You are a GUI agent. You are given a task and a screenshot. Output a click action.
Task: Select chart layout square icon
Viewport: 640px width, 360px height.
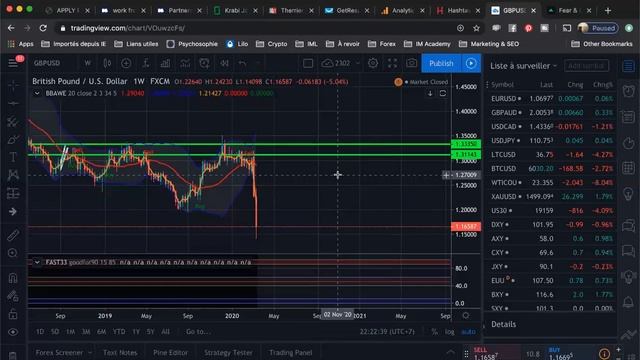click(x=308, y=63)
